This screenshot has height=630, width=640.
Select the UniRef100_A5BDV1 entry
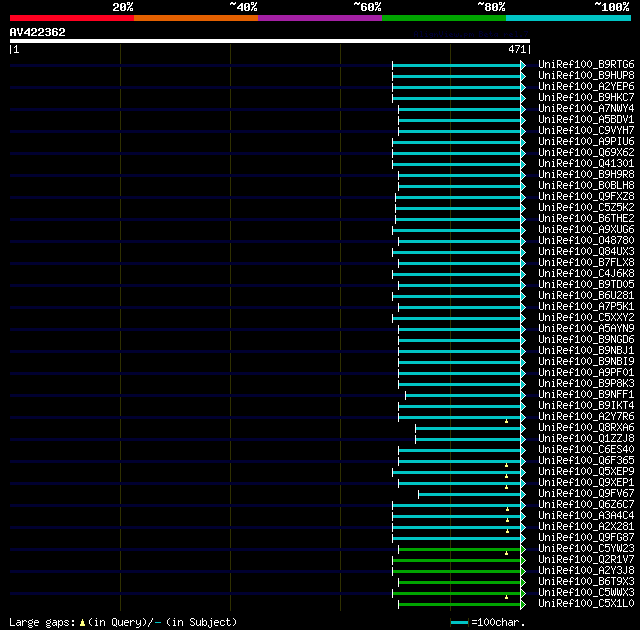point(586,120)
